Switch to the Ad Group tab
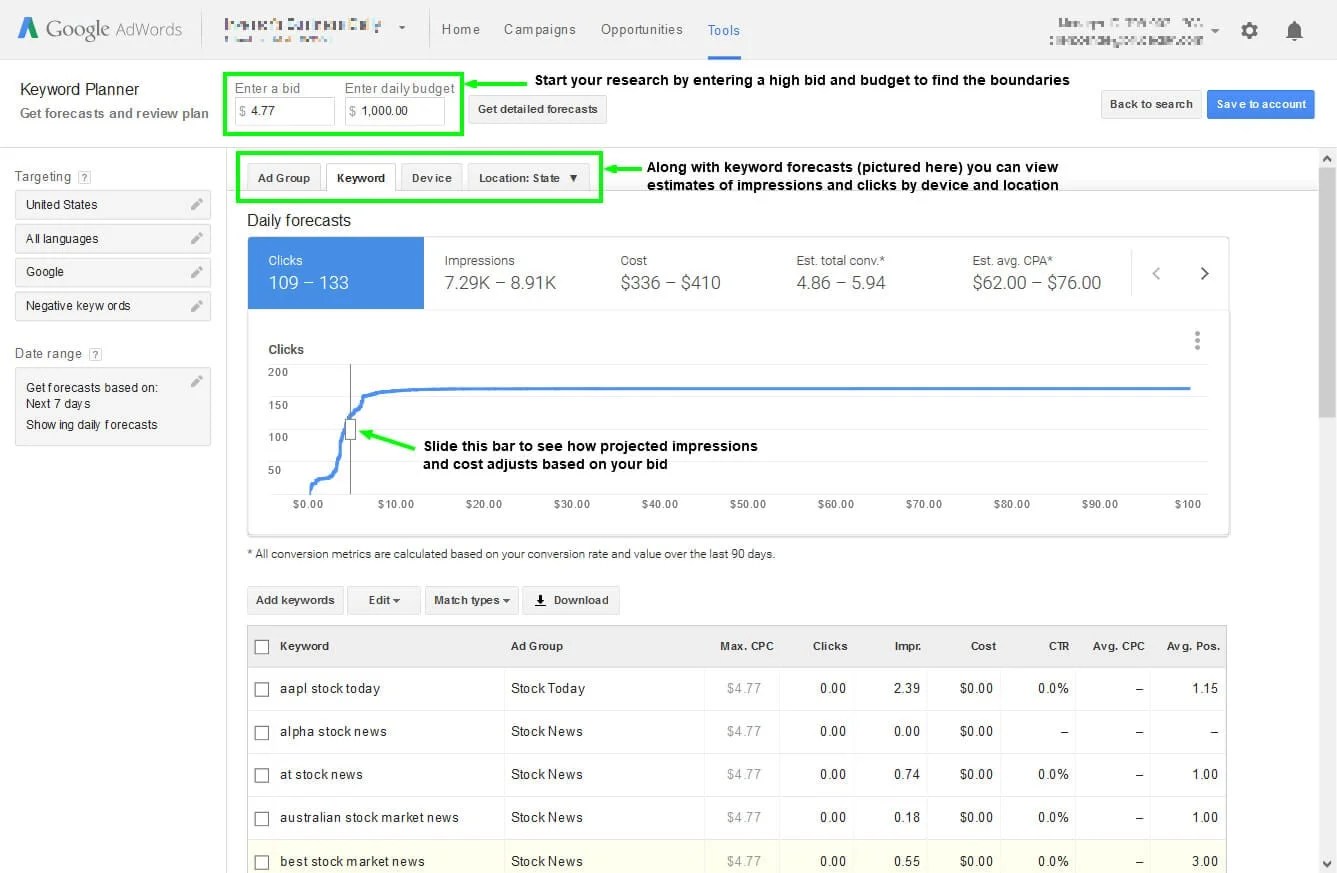 284,178
